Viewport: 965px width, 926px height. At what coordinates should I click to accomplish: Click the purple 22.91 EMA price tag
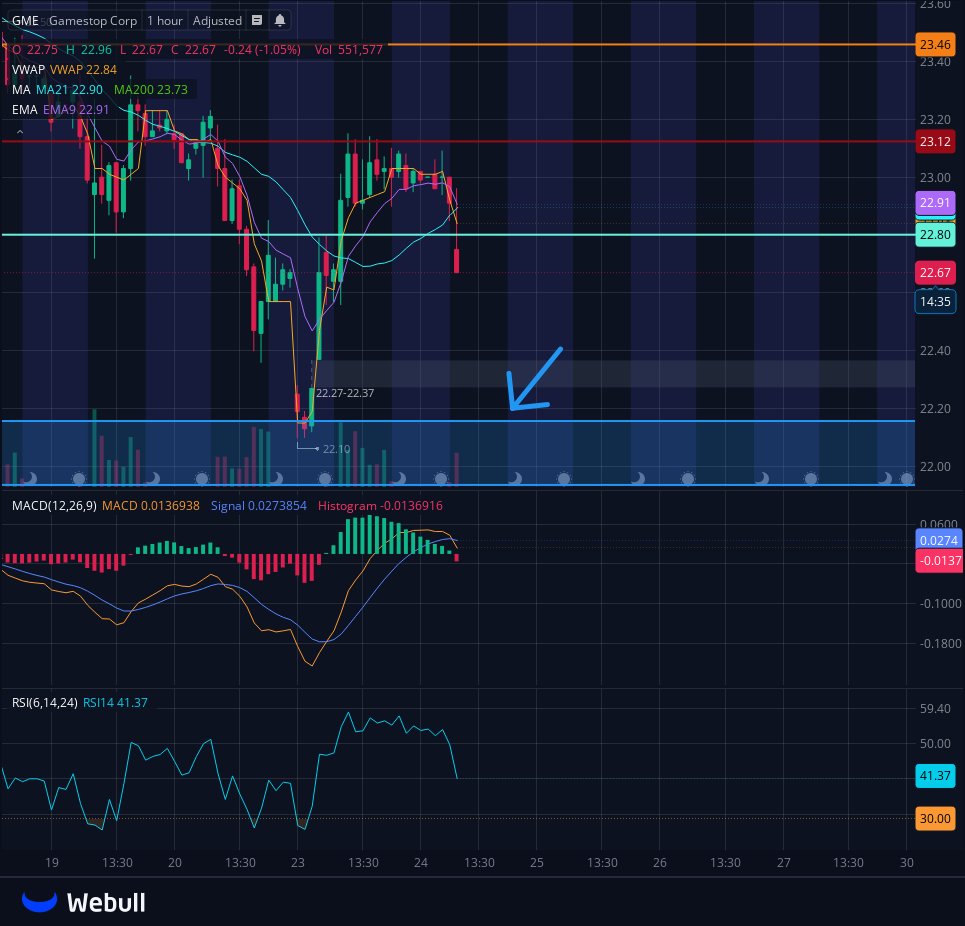935,202
